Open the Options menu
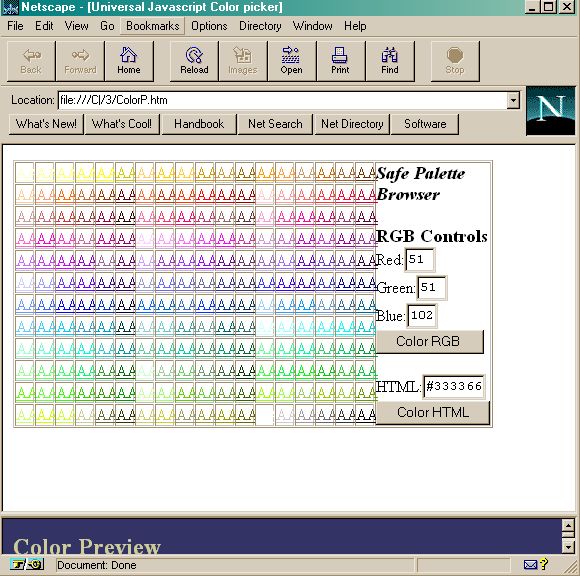 pyautogui.click(x=209, y=26)
